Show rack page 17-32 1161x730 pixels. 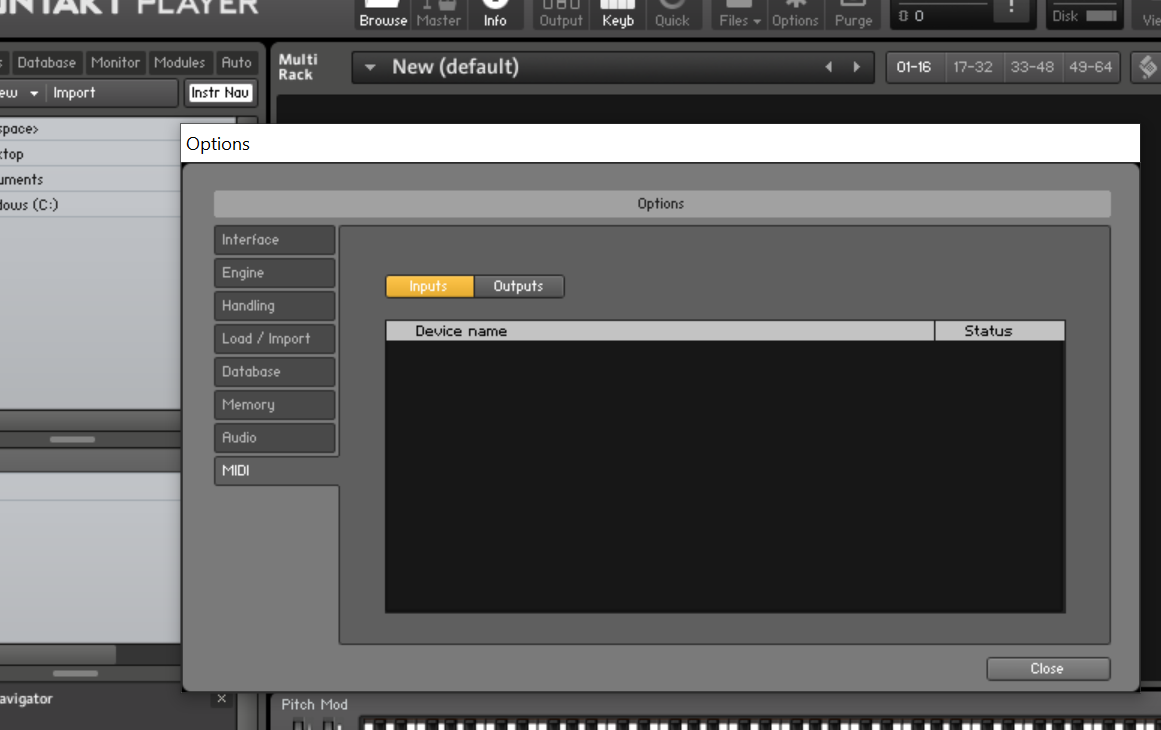(972, 67)
